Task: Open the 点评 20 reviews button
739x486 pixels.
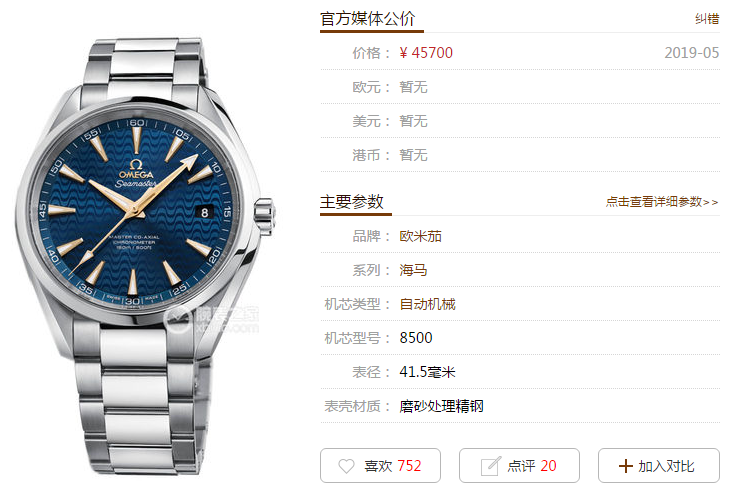Action: point(519,465)
